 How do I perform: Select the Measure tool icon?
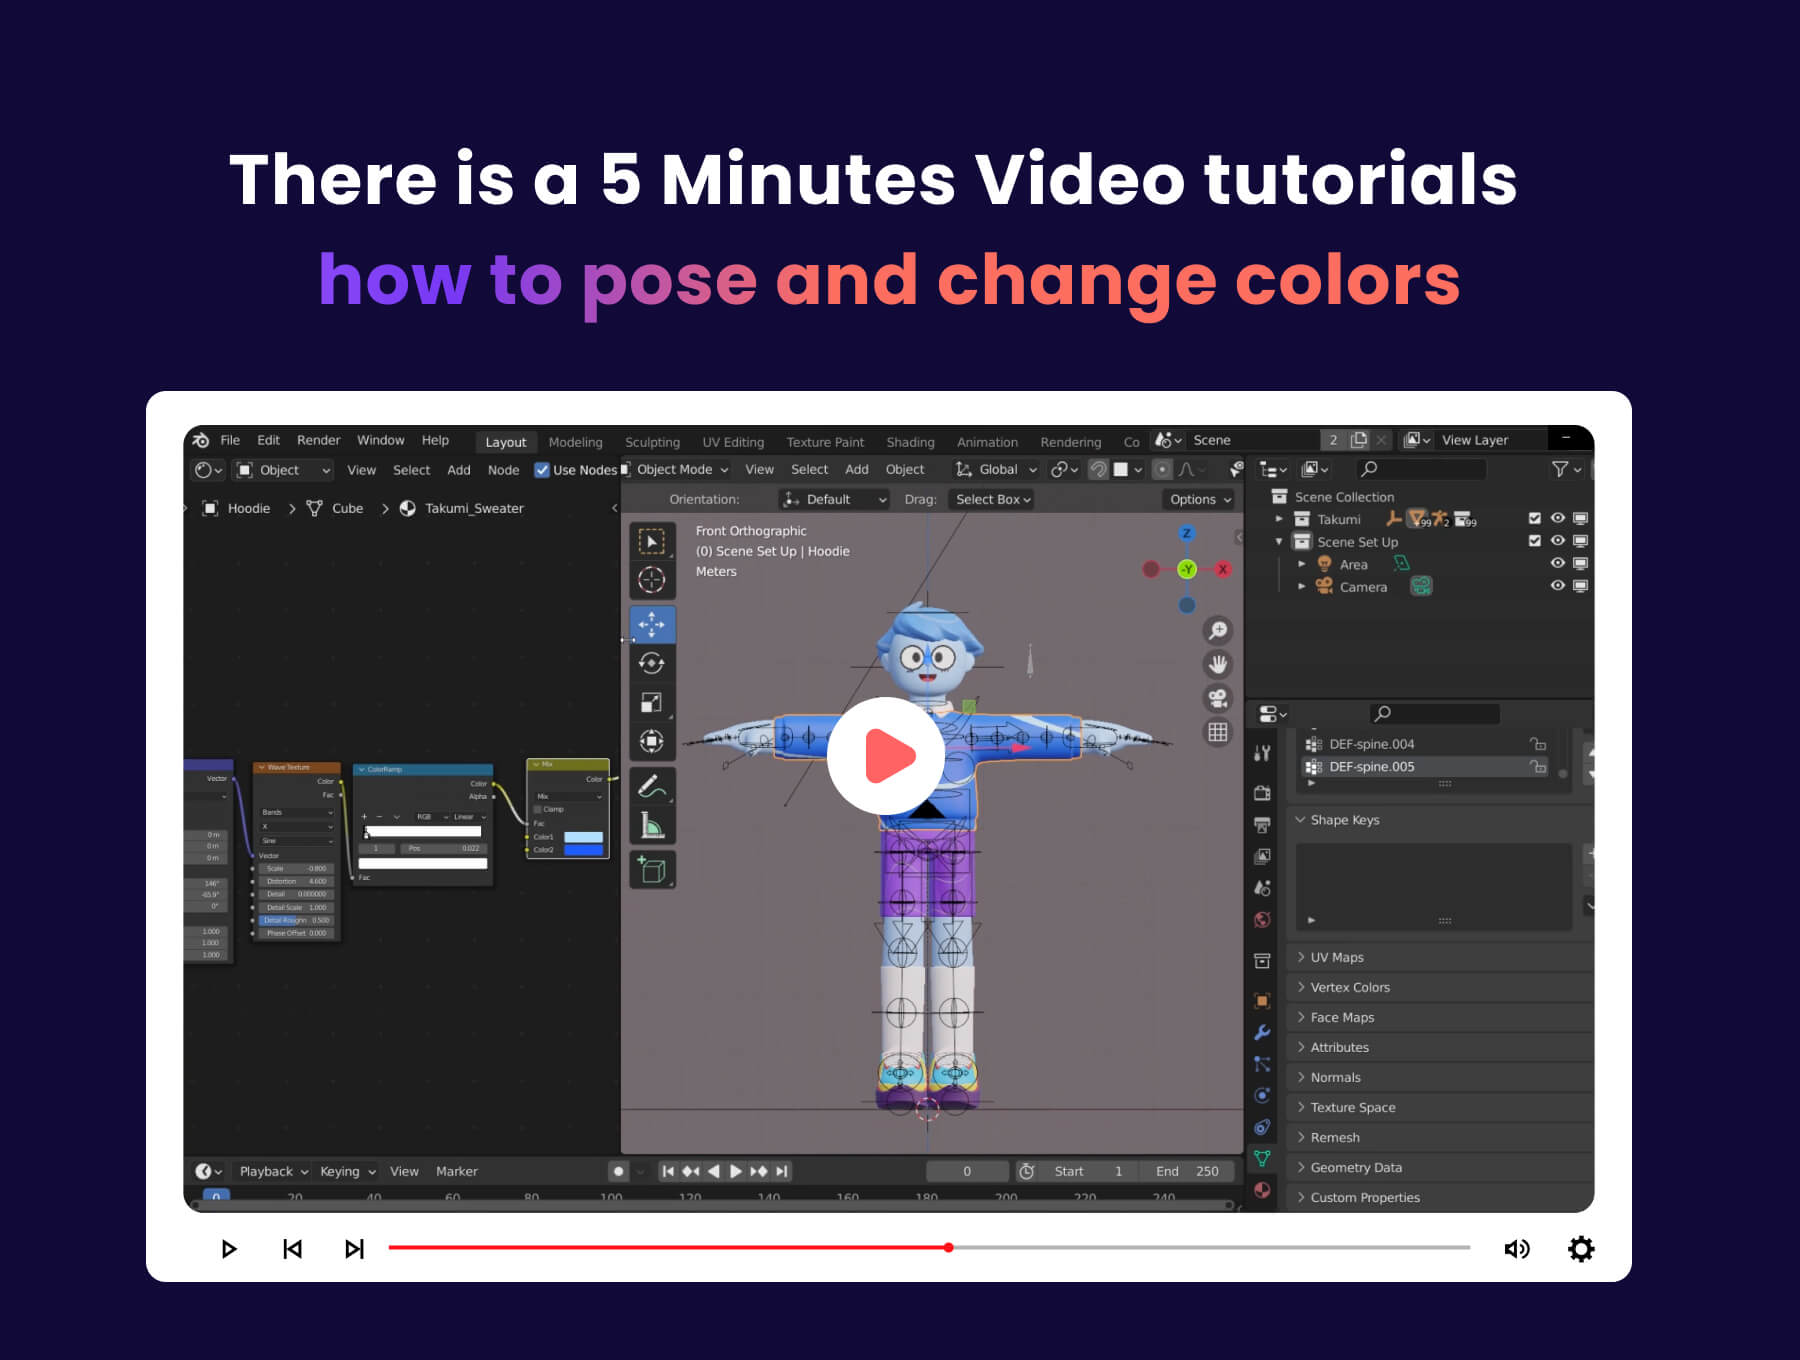tap(651, 826)
